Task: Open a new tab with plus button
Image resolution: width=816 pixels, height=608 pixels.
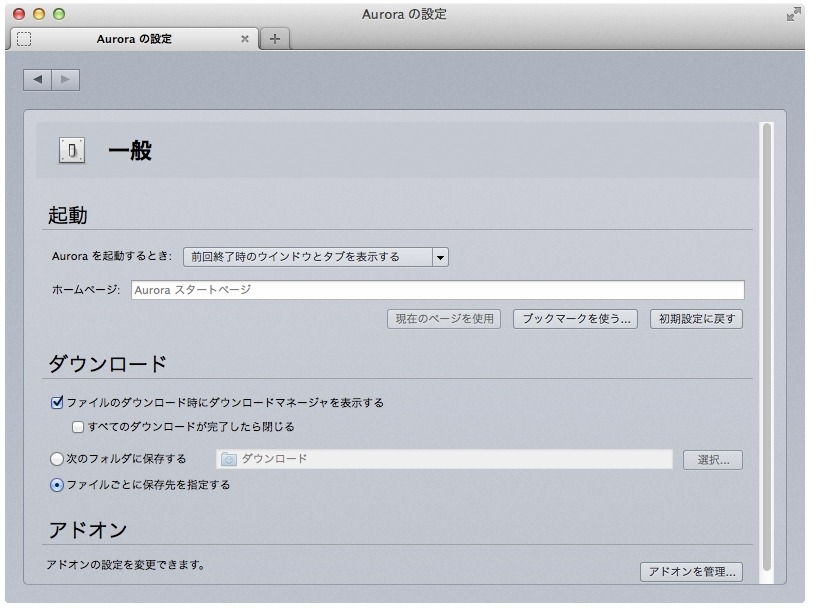Action: coord(275,39)
